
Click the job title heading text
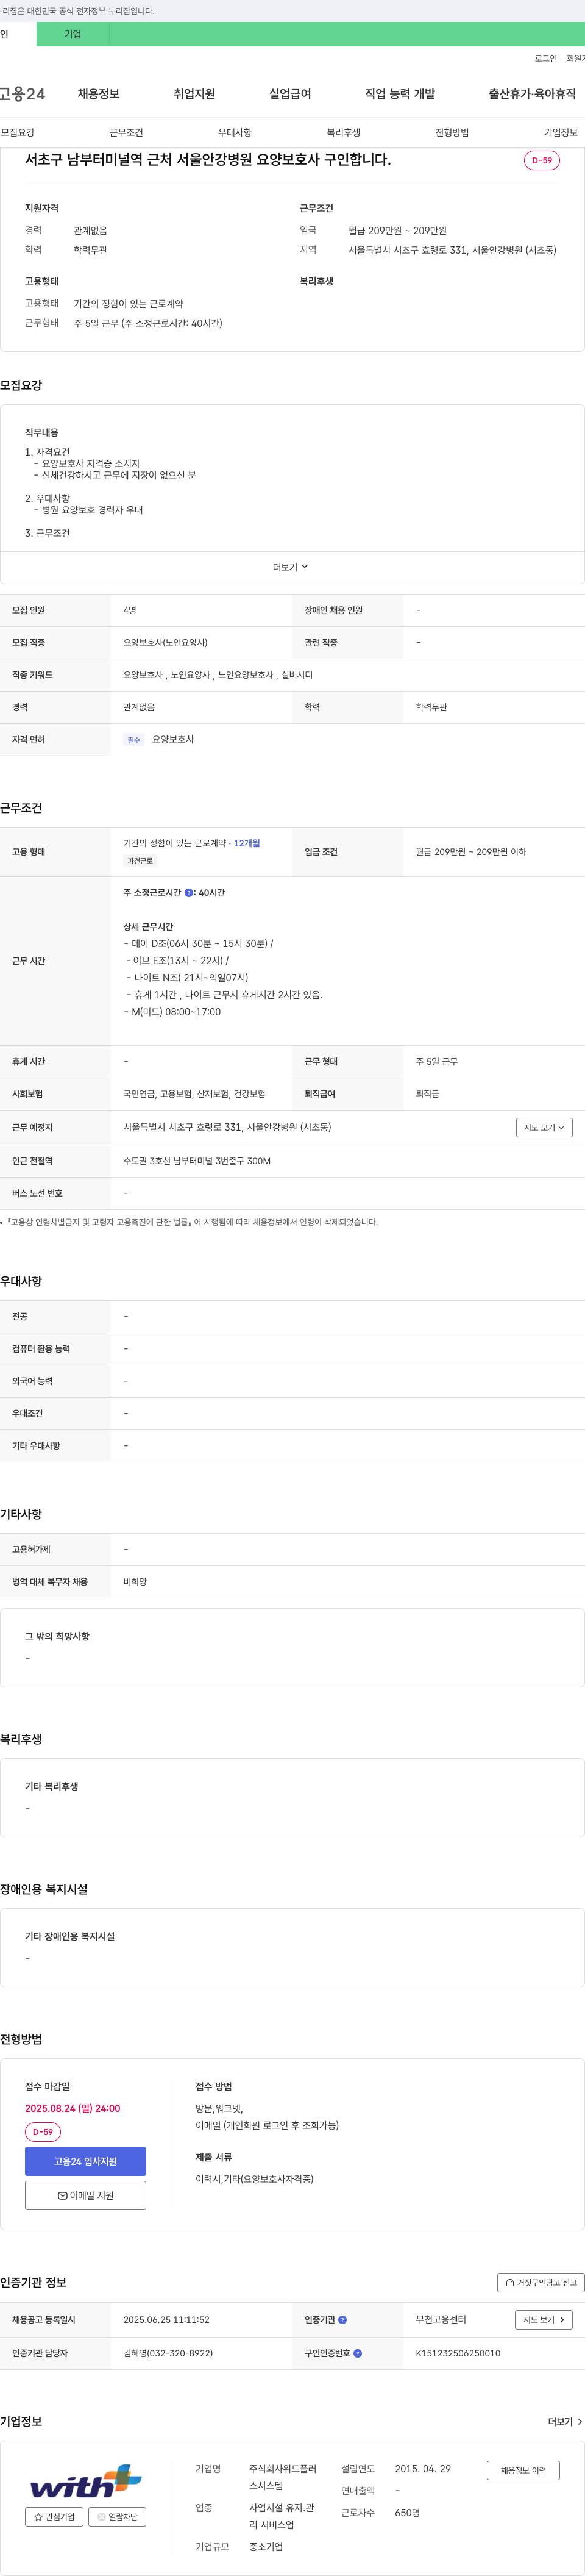pyautogui.click(x=208, y=160)
